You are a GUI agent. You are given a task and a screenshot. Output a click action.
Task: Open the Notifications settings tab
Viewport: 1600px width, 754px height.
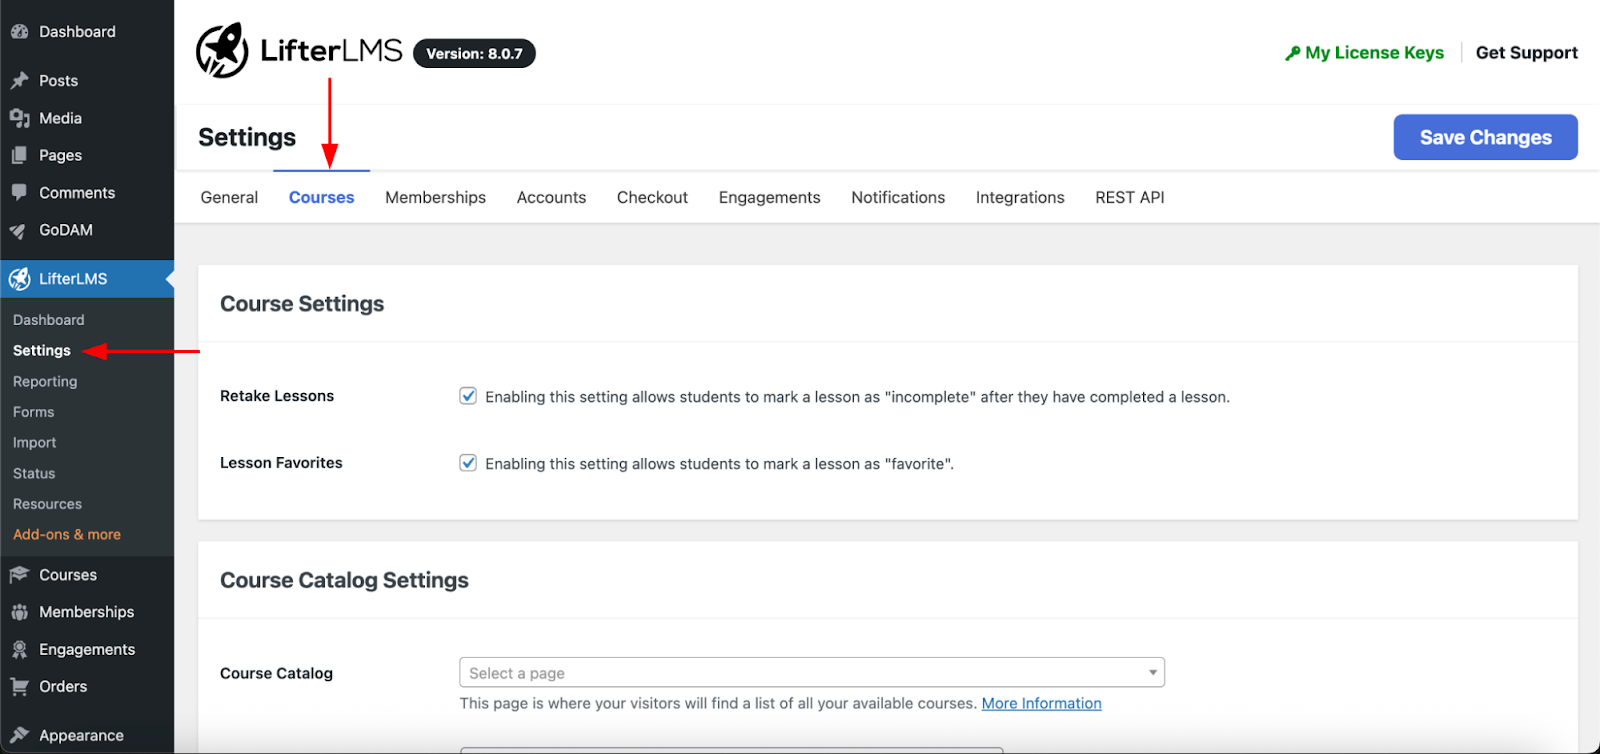point(898,198)
